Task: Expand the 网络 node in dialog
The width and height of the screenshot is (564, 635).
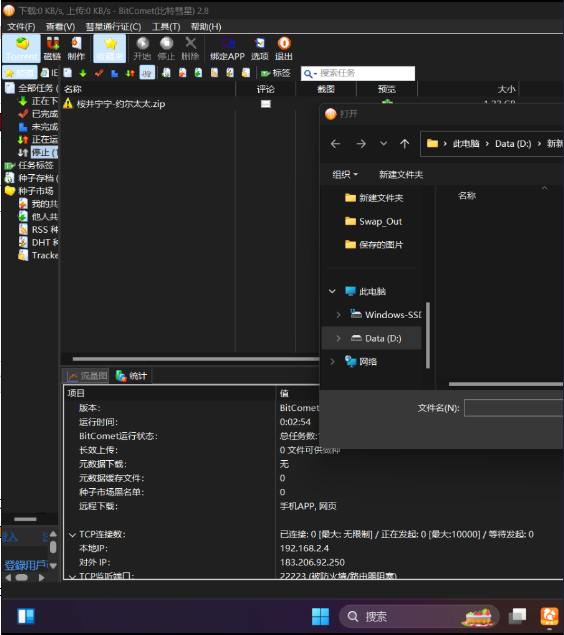Action: [x=332, y=362]
